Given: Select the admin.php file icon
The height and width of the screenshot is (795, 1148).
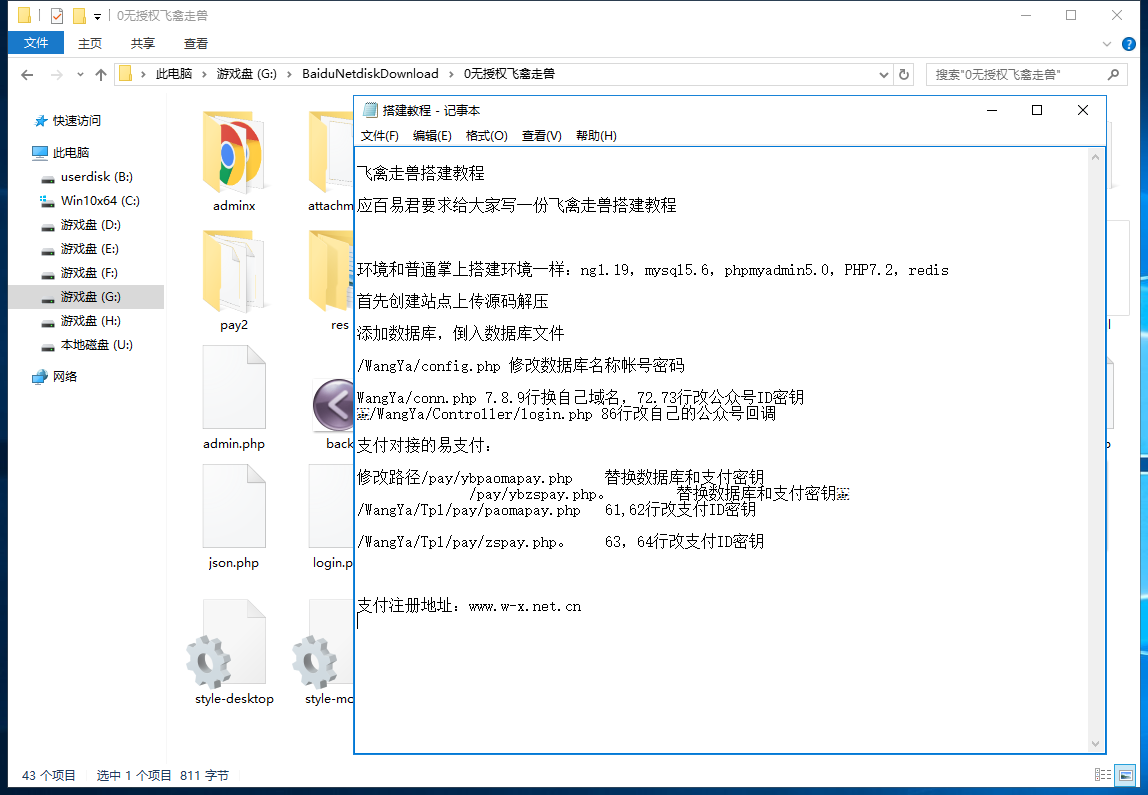Looking at the screenshot, I should click(234, 388).
